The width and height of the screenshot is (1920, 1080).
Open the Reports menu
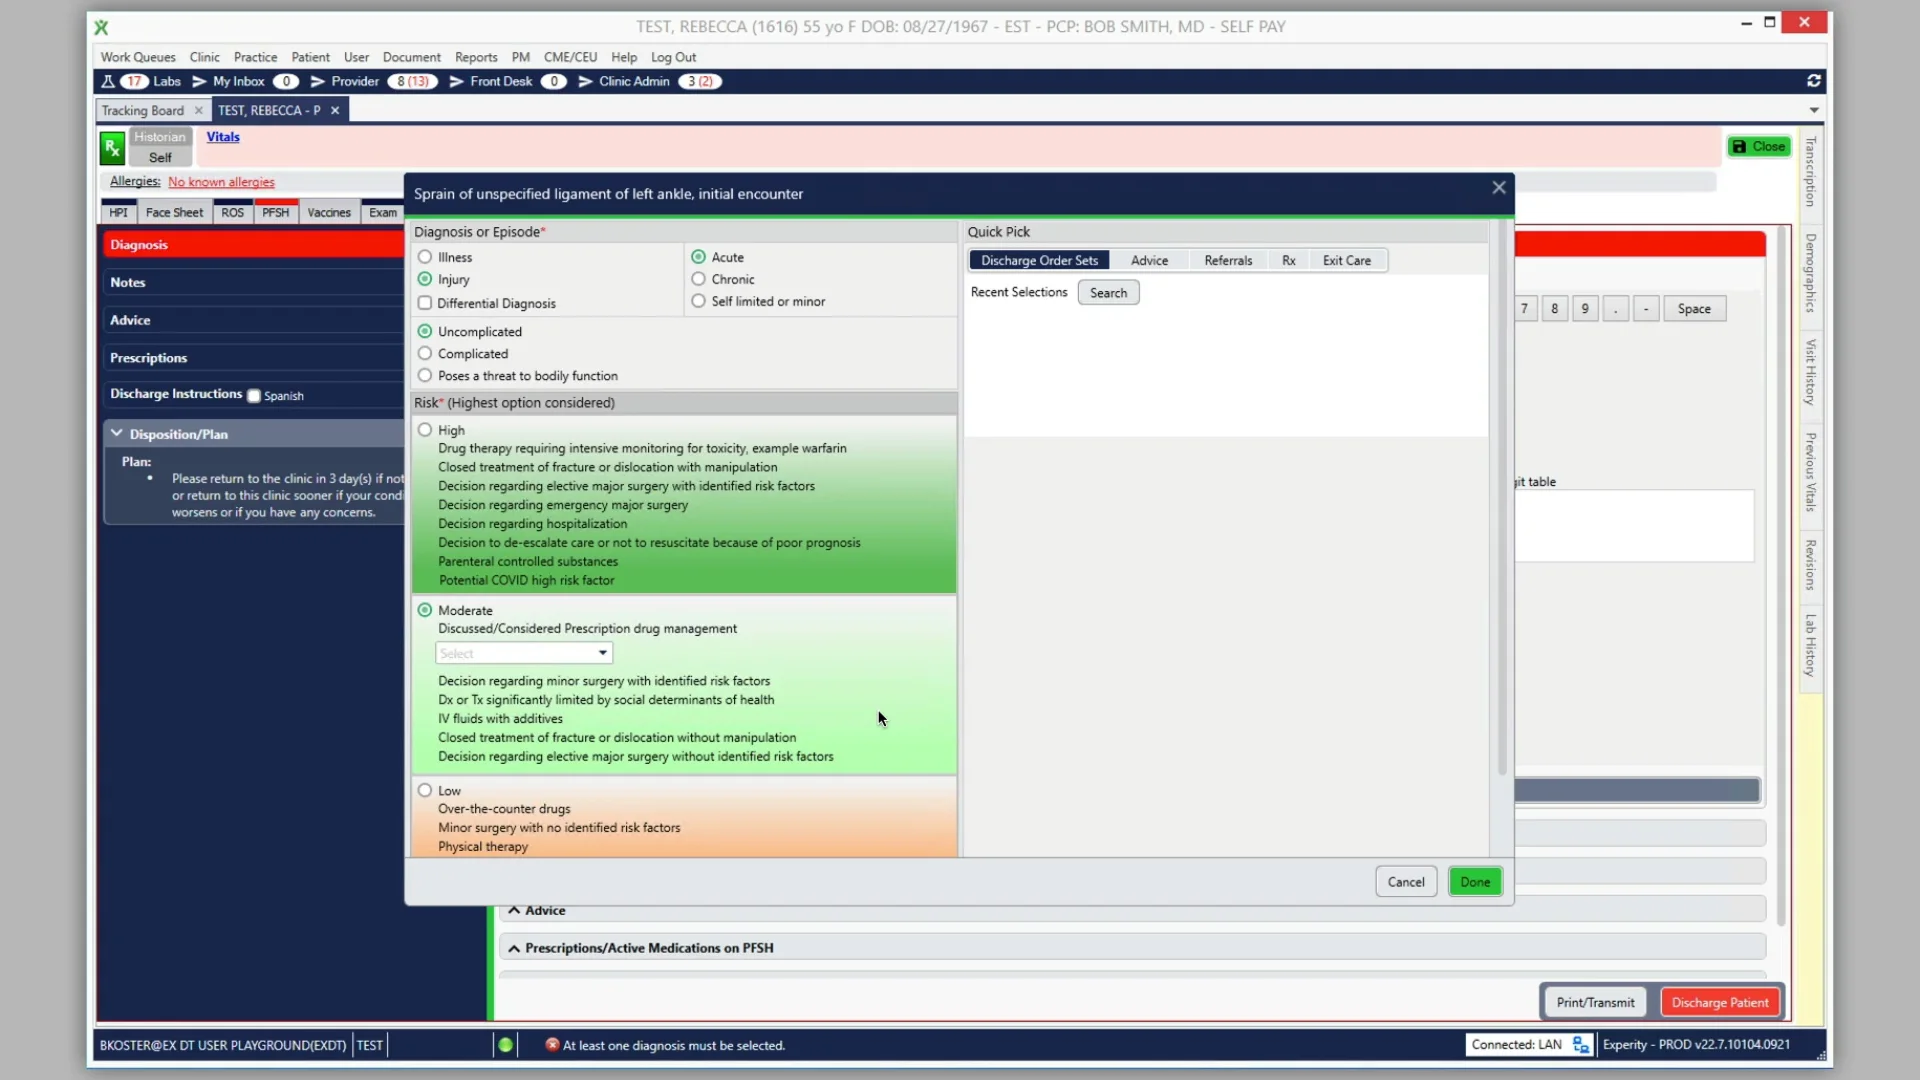(475, 57)
